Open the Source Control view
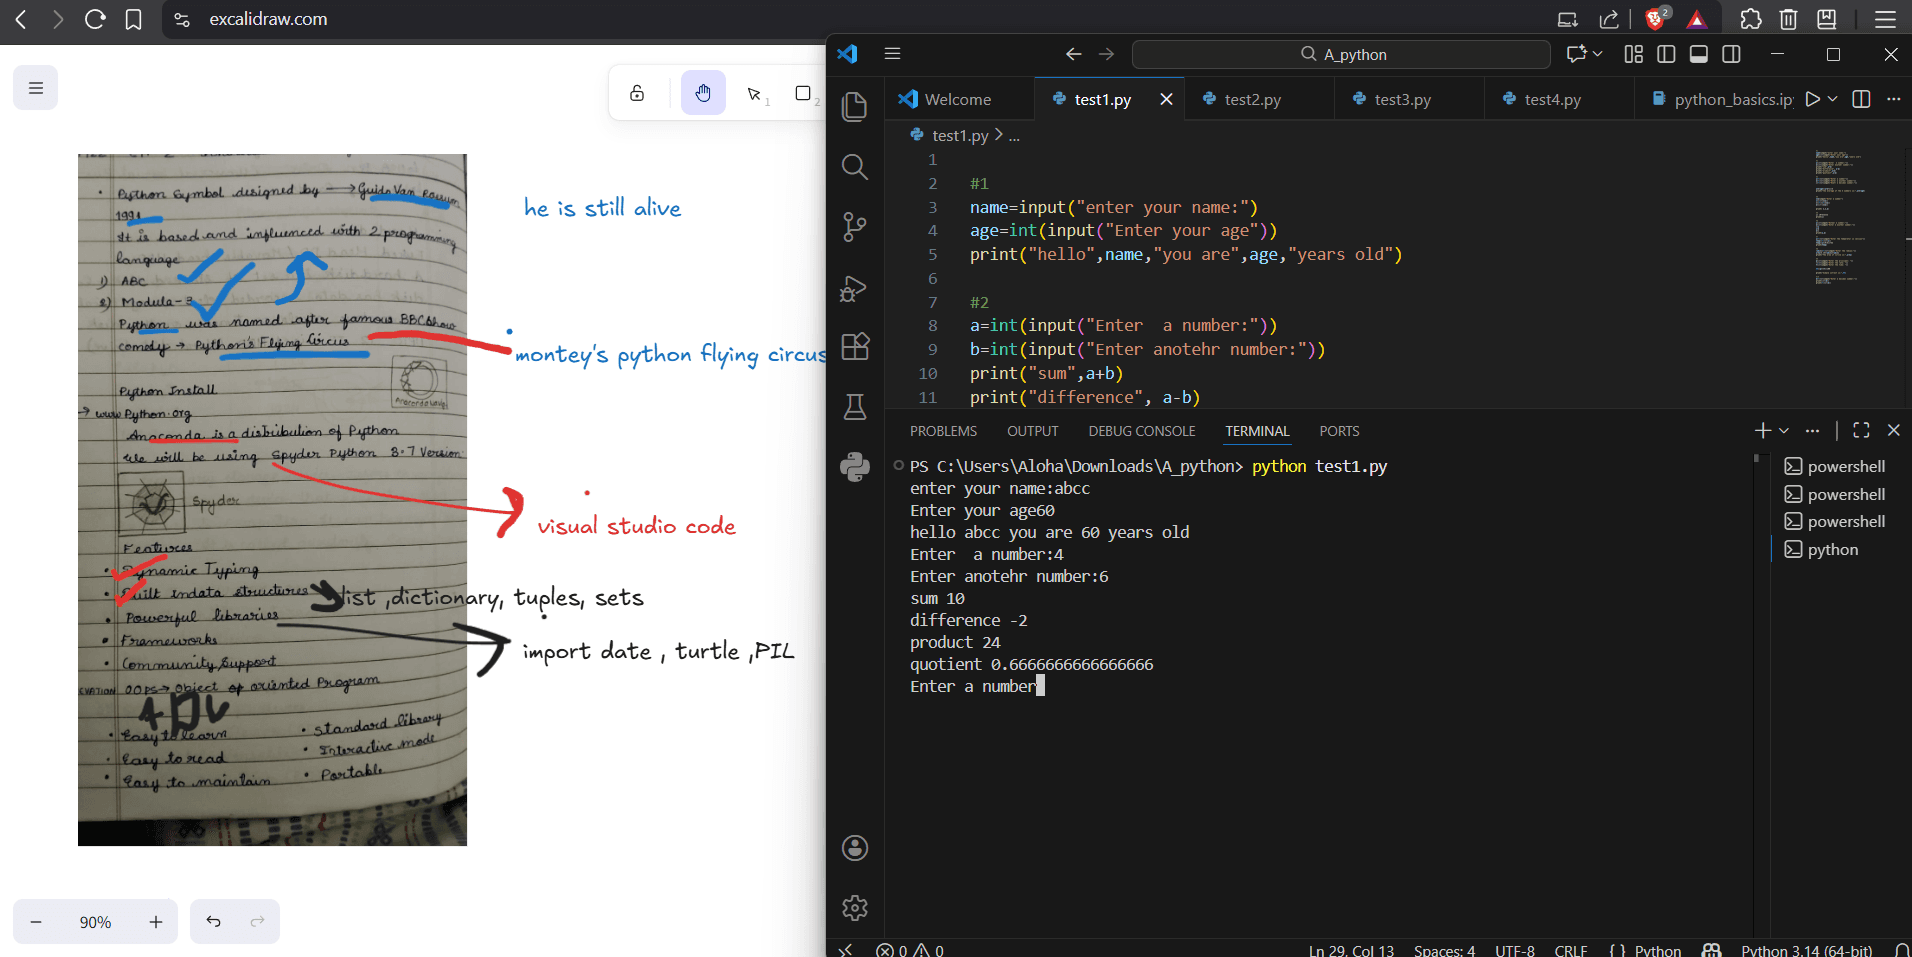 coord(855,227)
